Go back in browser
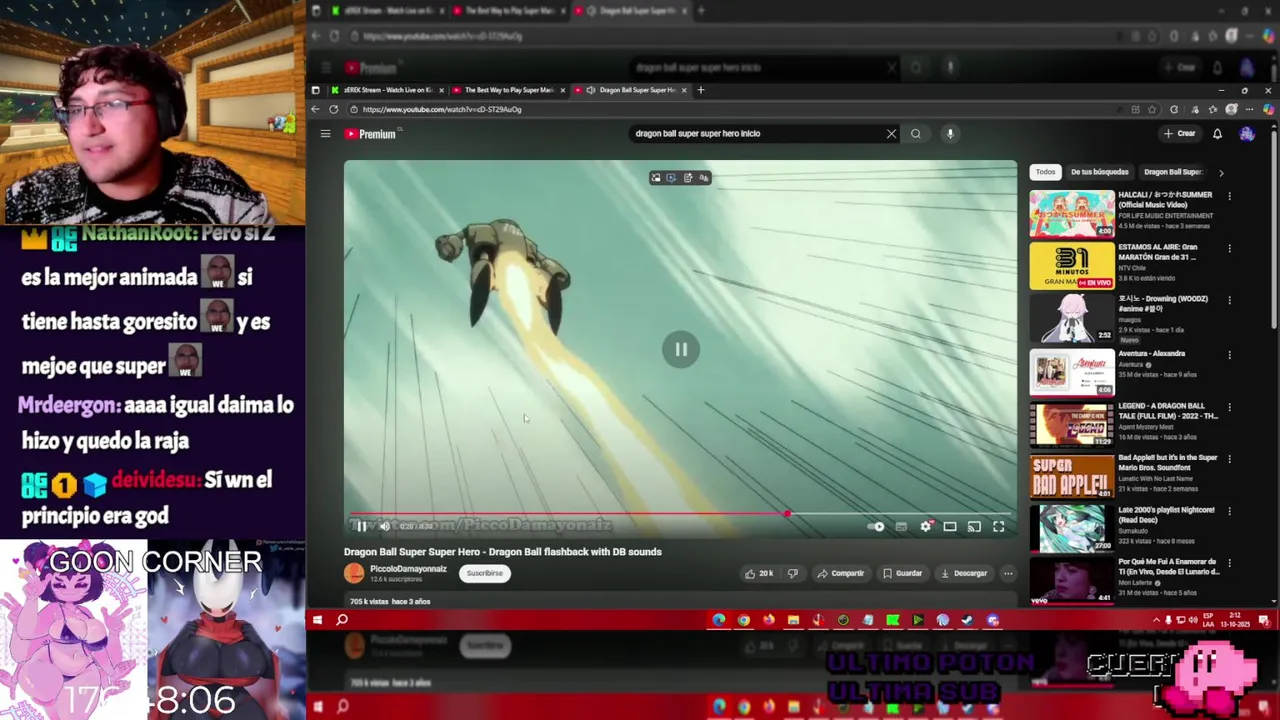Viewport: 1280px width, 720px height. [x=316, y=110]
